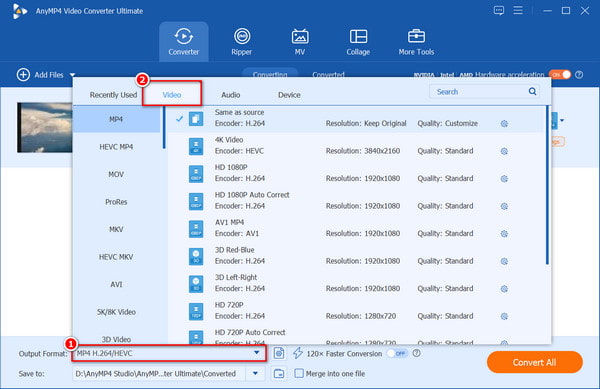
Task: Open the output folder icon beside Save to
Action: [x=279, y=373]
